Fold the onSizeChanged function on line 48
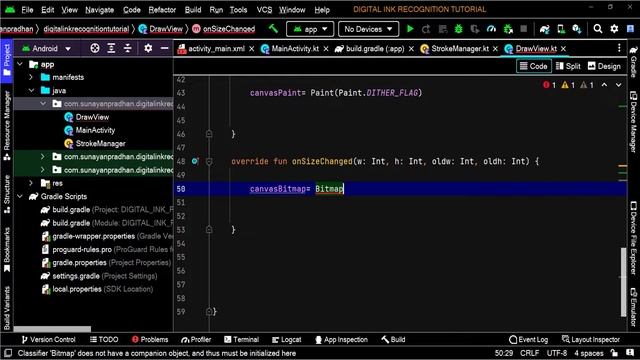 pyautogui.click(x=209, y=162)
